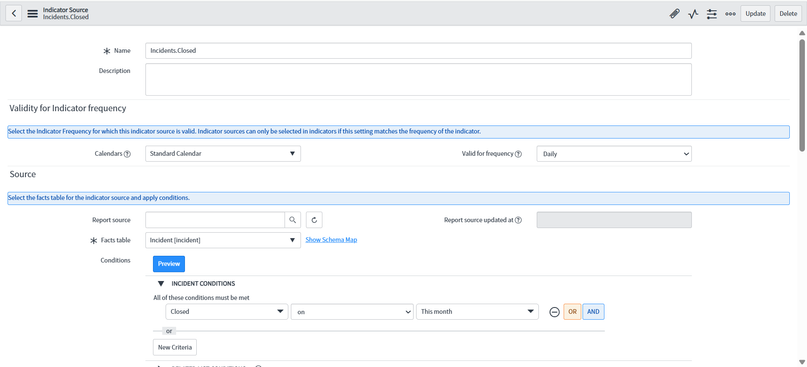The image size is (807, 367).
Task: Add an AND condition
Action: [x=593, y=312]
